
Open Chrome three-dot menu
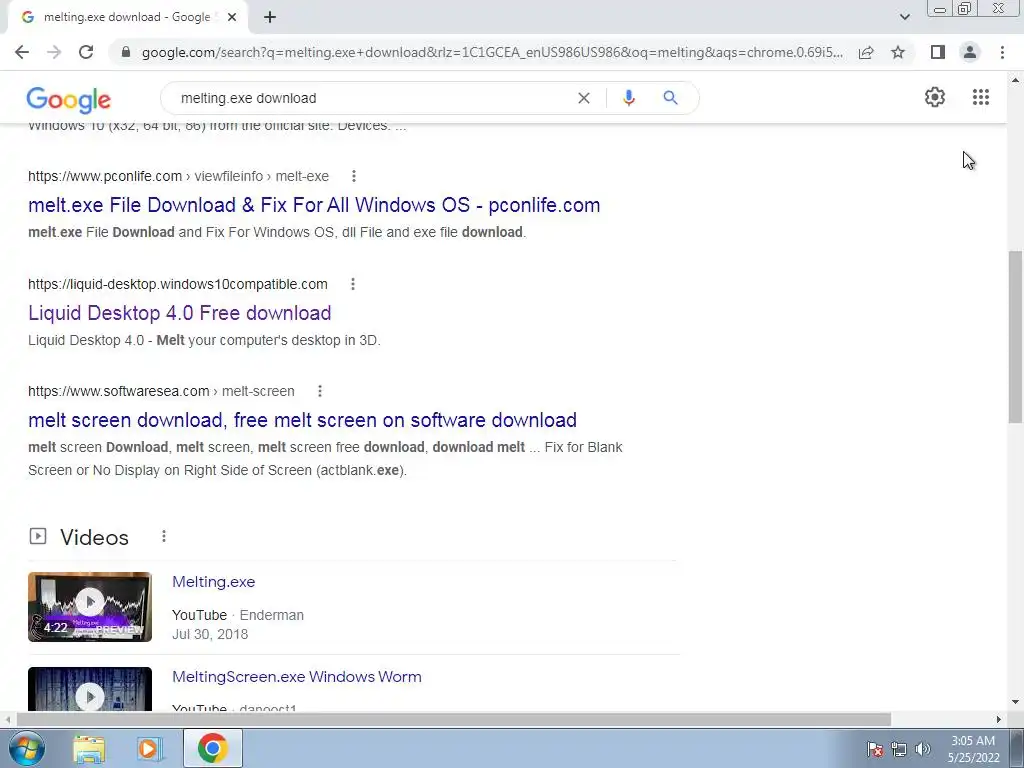tap(1002, 52)
